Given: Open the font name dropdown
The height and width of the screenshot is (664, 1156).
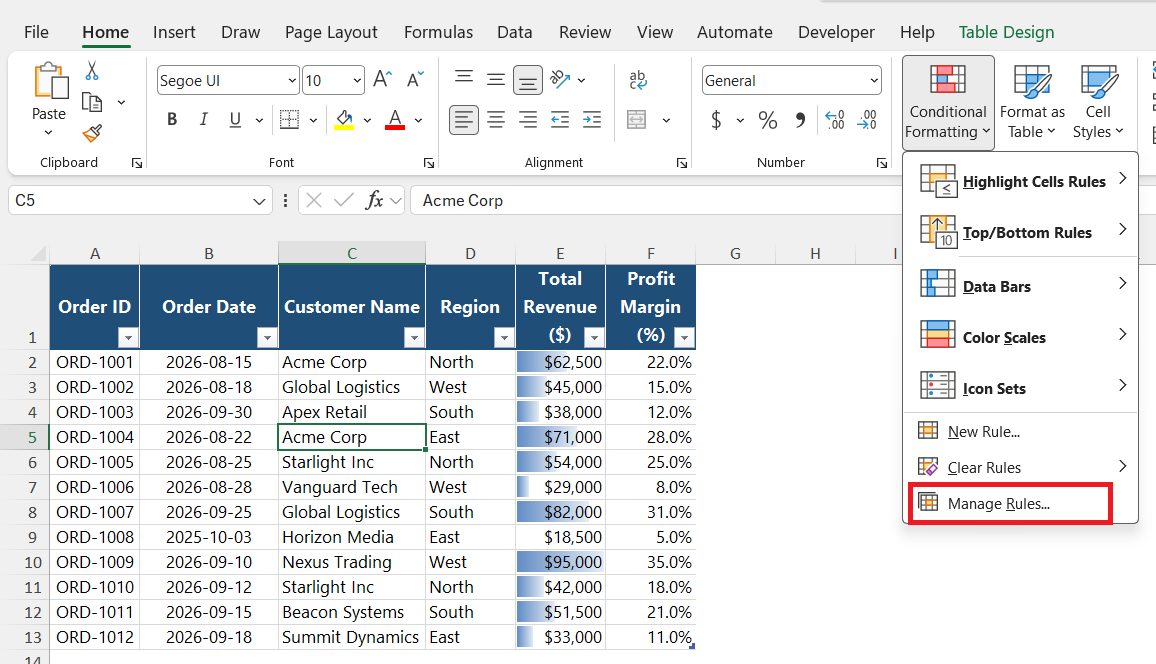Looking at the screenshot, I should coord(292,80).
